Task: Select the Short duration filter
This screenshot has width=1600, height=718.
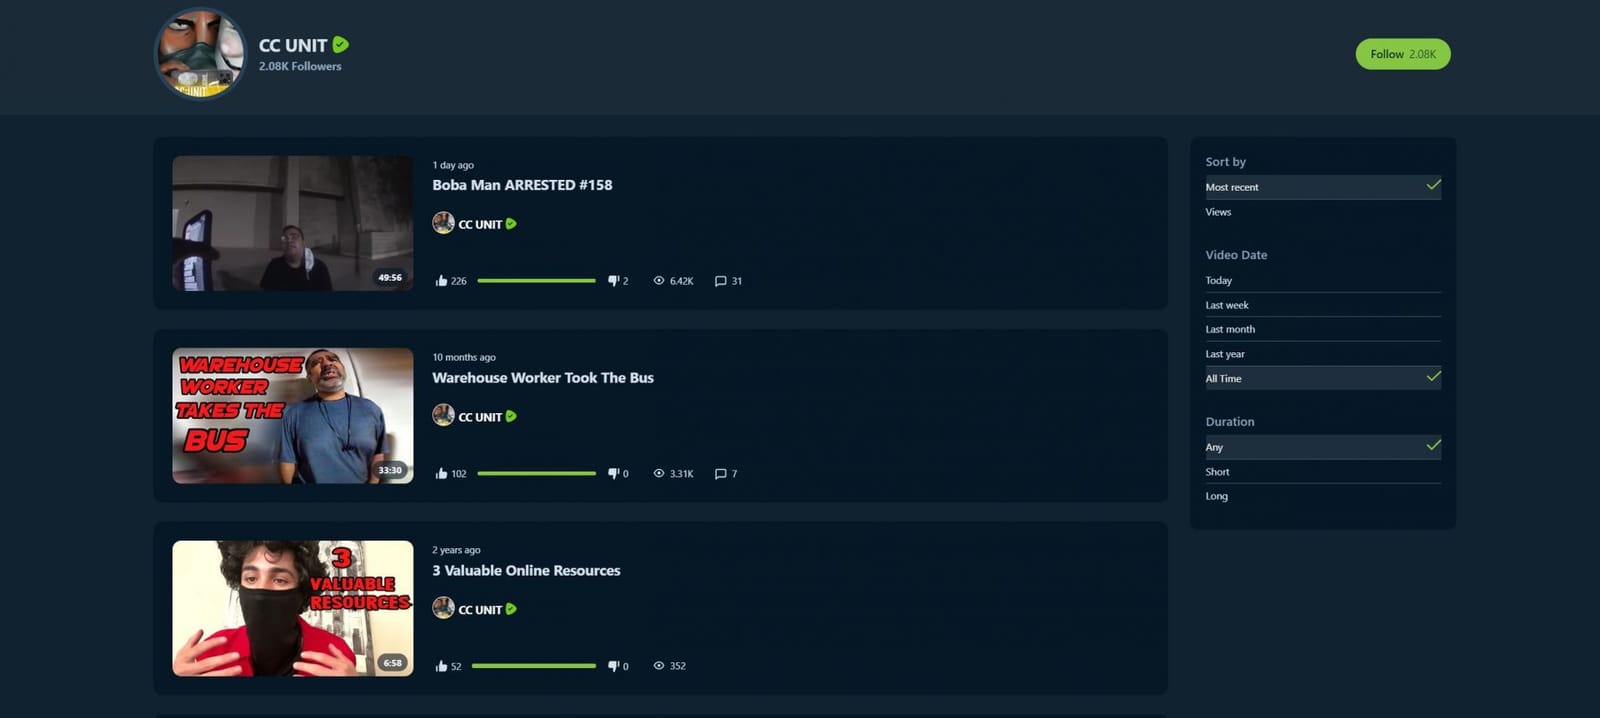Action: [1217, 472]
